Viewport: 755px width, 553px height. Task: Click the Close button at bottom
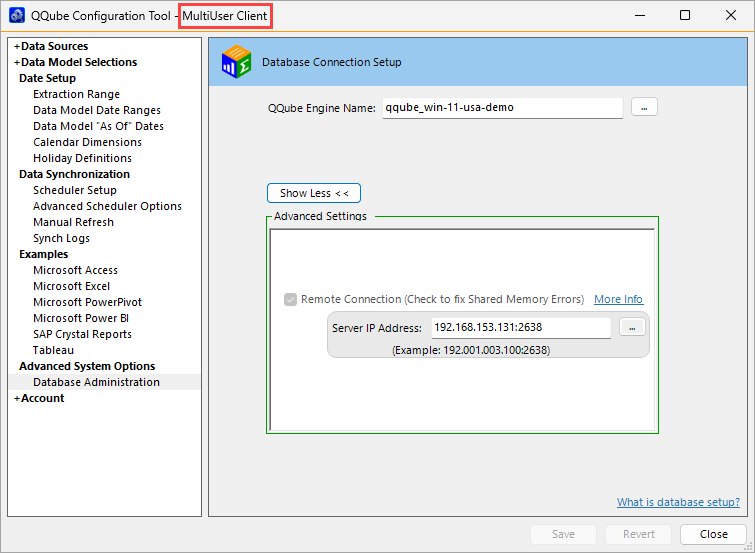point(713,534)
